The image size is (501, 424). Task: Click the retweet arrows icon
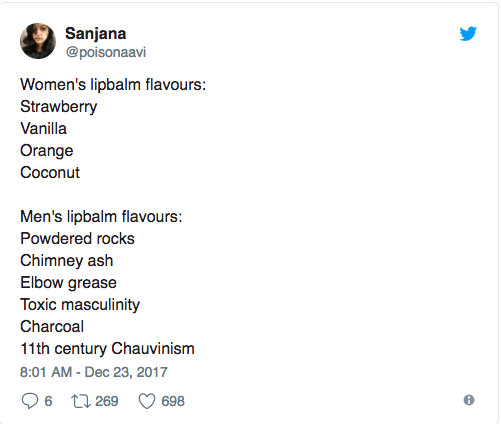81,401
